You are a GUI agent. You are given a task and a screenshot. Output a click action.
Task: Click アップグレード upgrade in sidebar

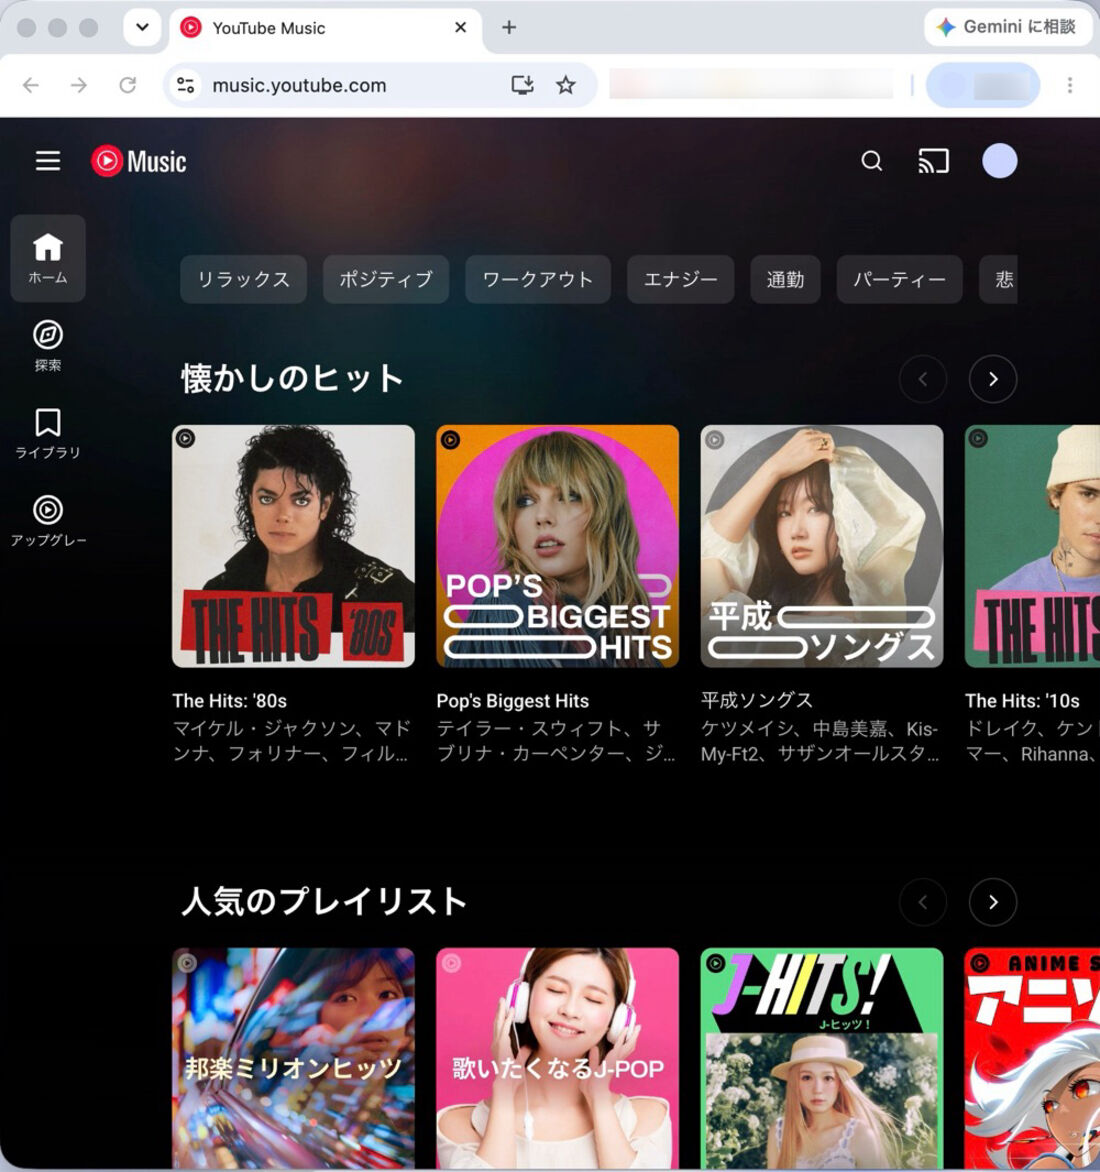48,520
